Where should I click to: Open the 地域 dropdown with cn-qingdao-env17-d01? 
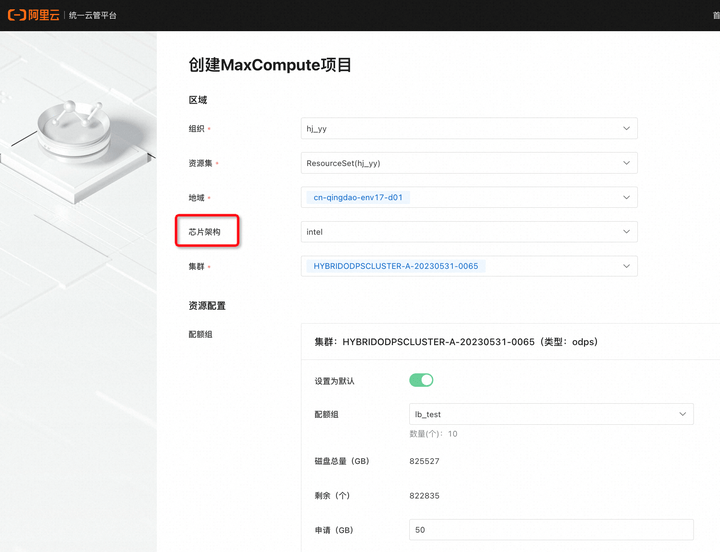click(469, 197)
